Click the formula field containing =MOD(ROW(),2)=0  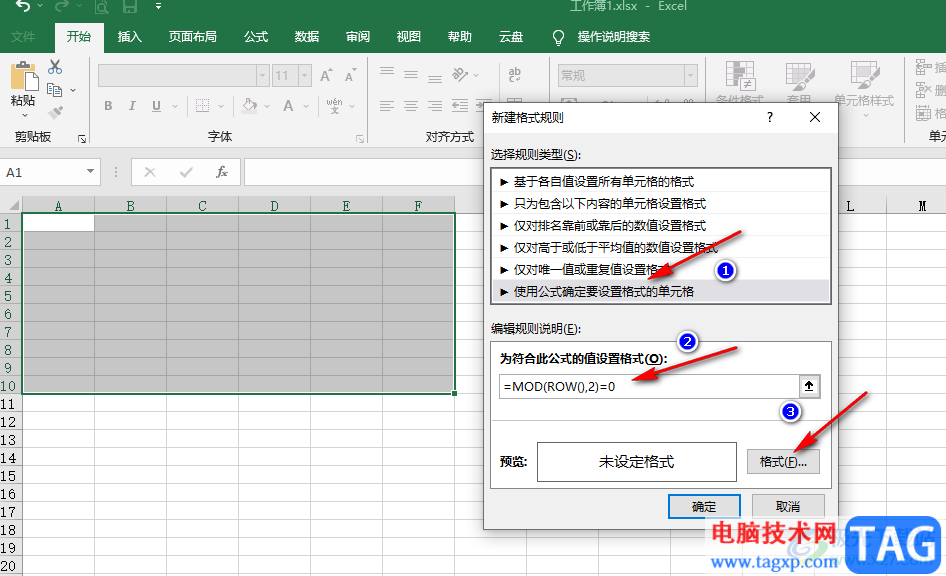[x=649, y=387]
